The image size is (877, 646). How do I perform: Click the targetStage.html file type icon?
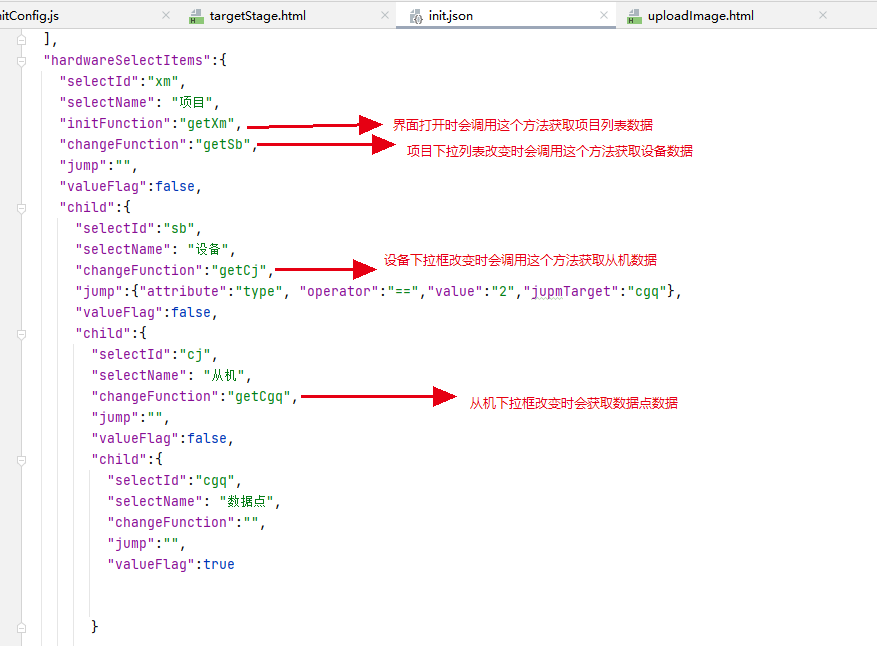tap(196, 16)
